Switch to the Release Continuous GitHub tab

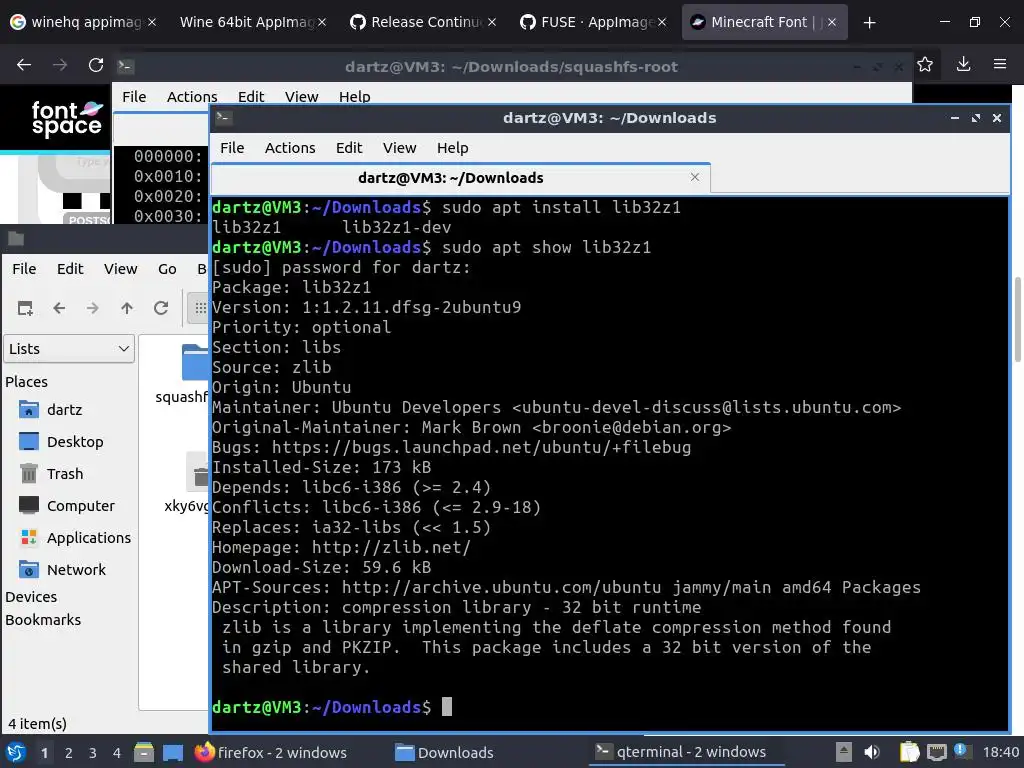tap(422, 22)
